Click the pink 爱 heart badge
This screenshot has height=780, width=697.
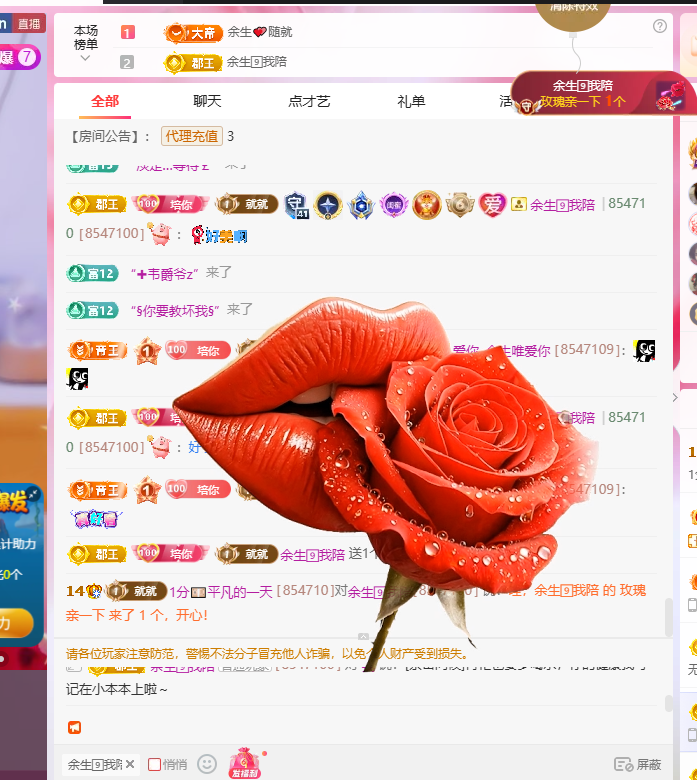coord(492,204)
